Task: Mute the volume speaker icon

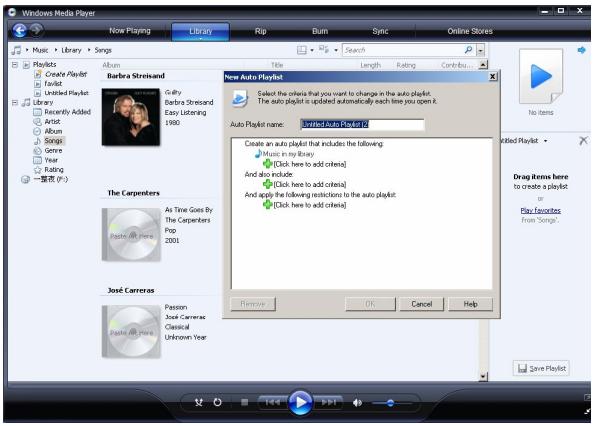Action: point(357,403)
